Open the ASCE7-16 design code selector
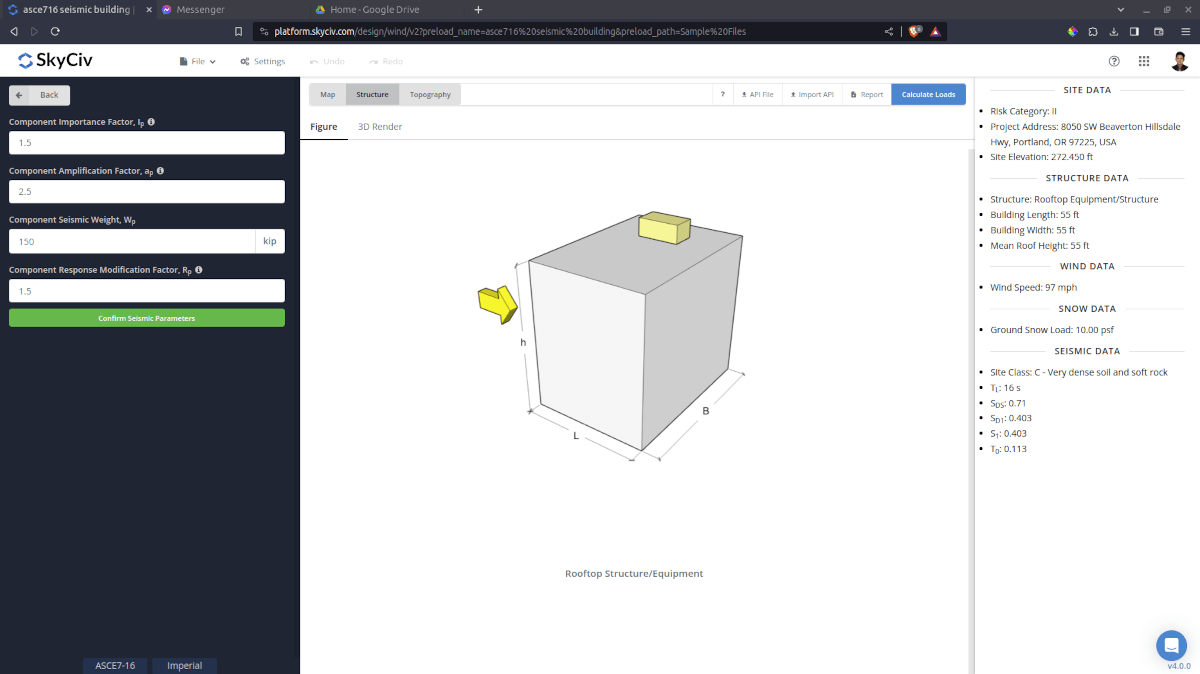This screenshot has width=1200, height=674. (115, 665)
